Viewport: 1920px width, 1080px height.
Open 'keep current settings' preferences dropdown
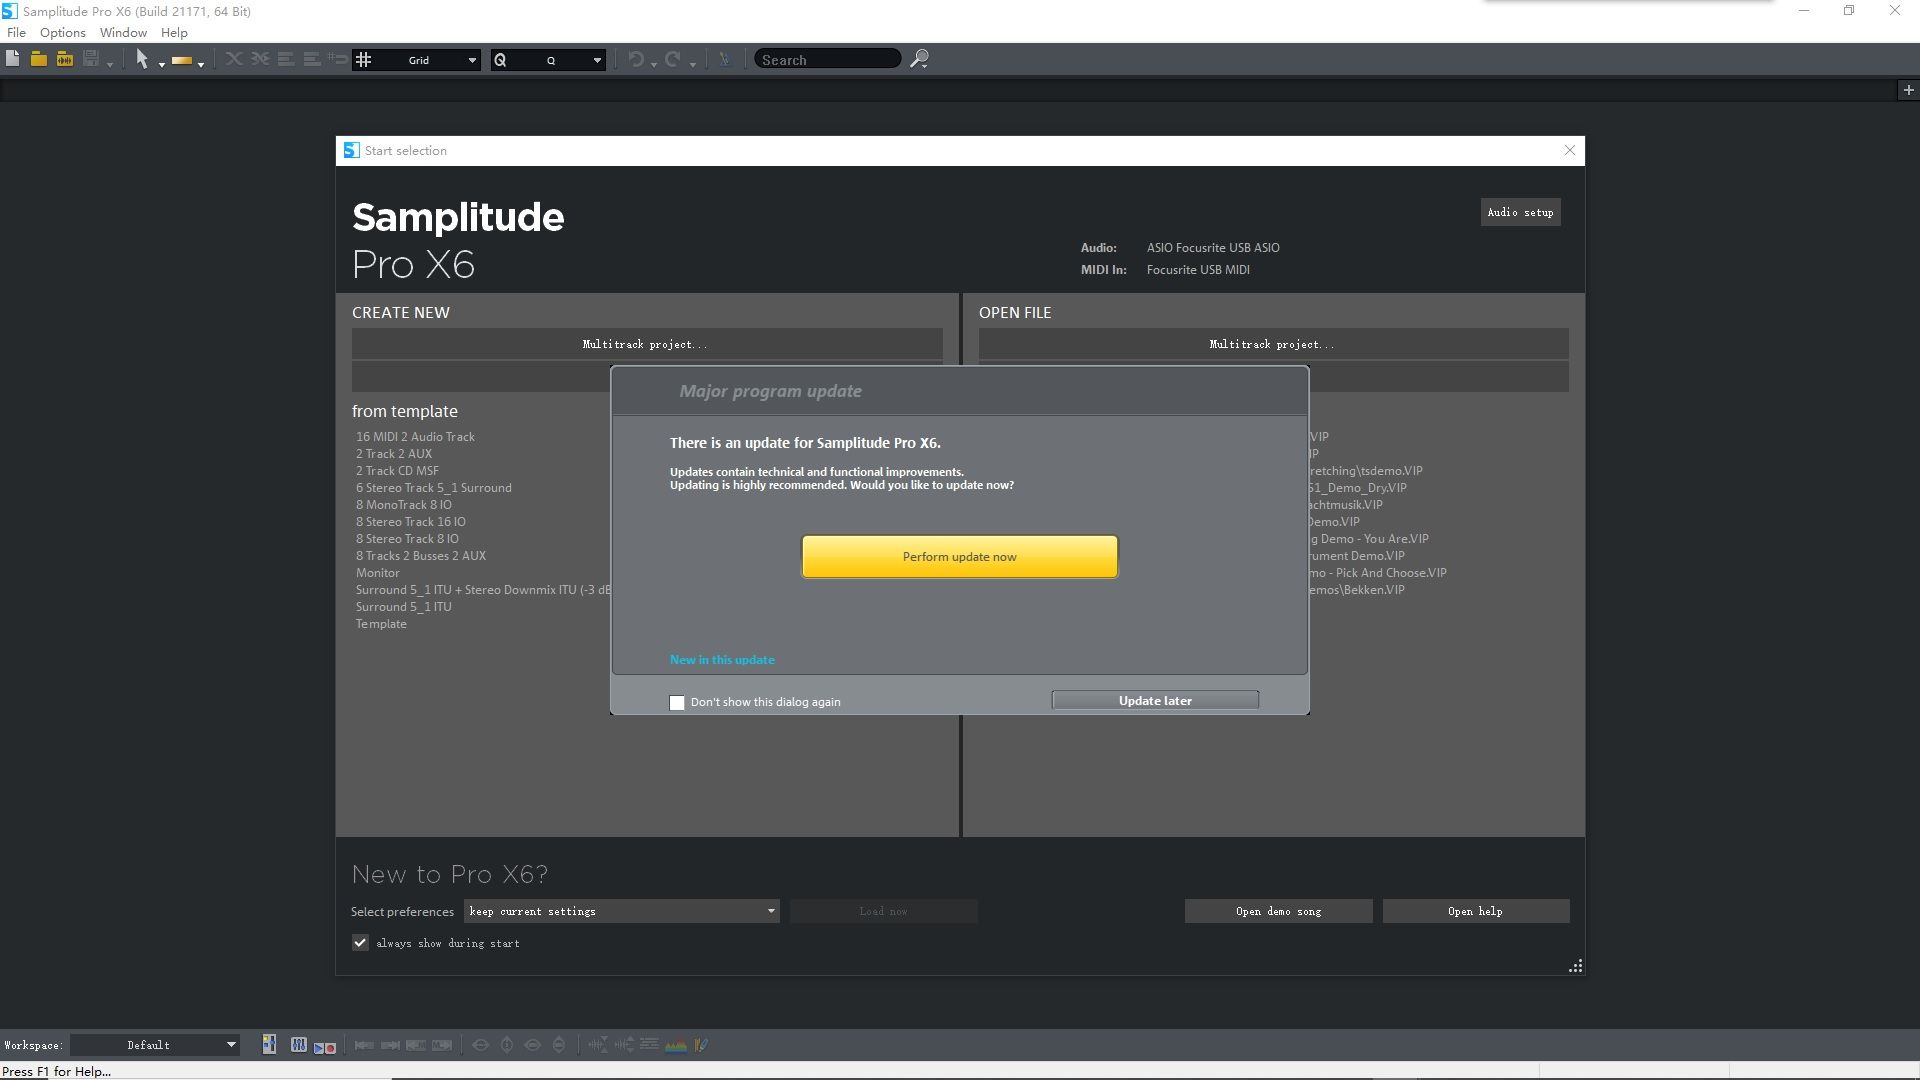point(622,911)
